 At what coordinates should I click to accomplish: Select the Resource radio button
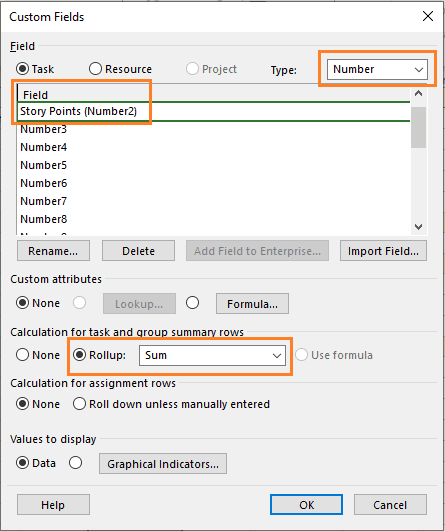pyautogui.click(x=95, y=69)
